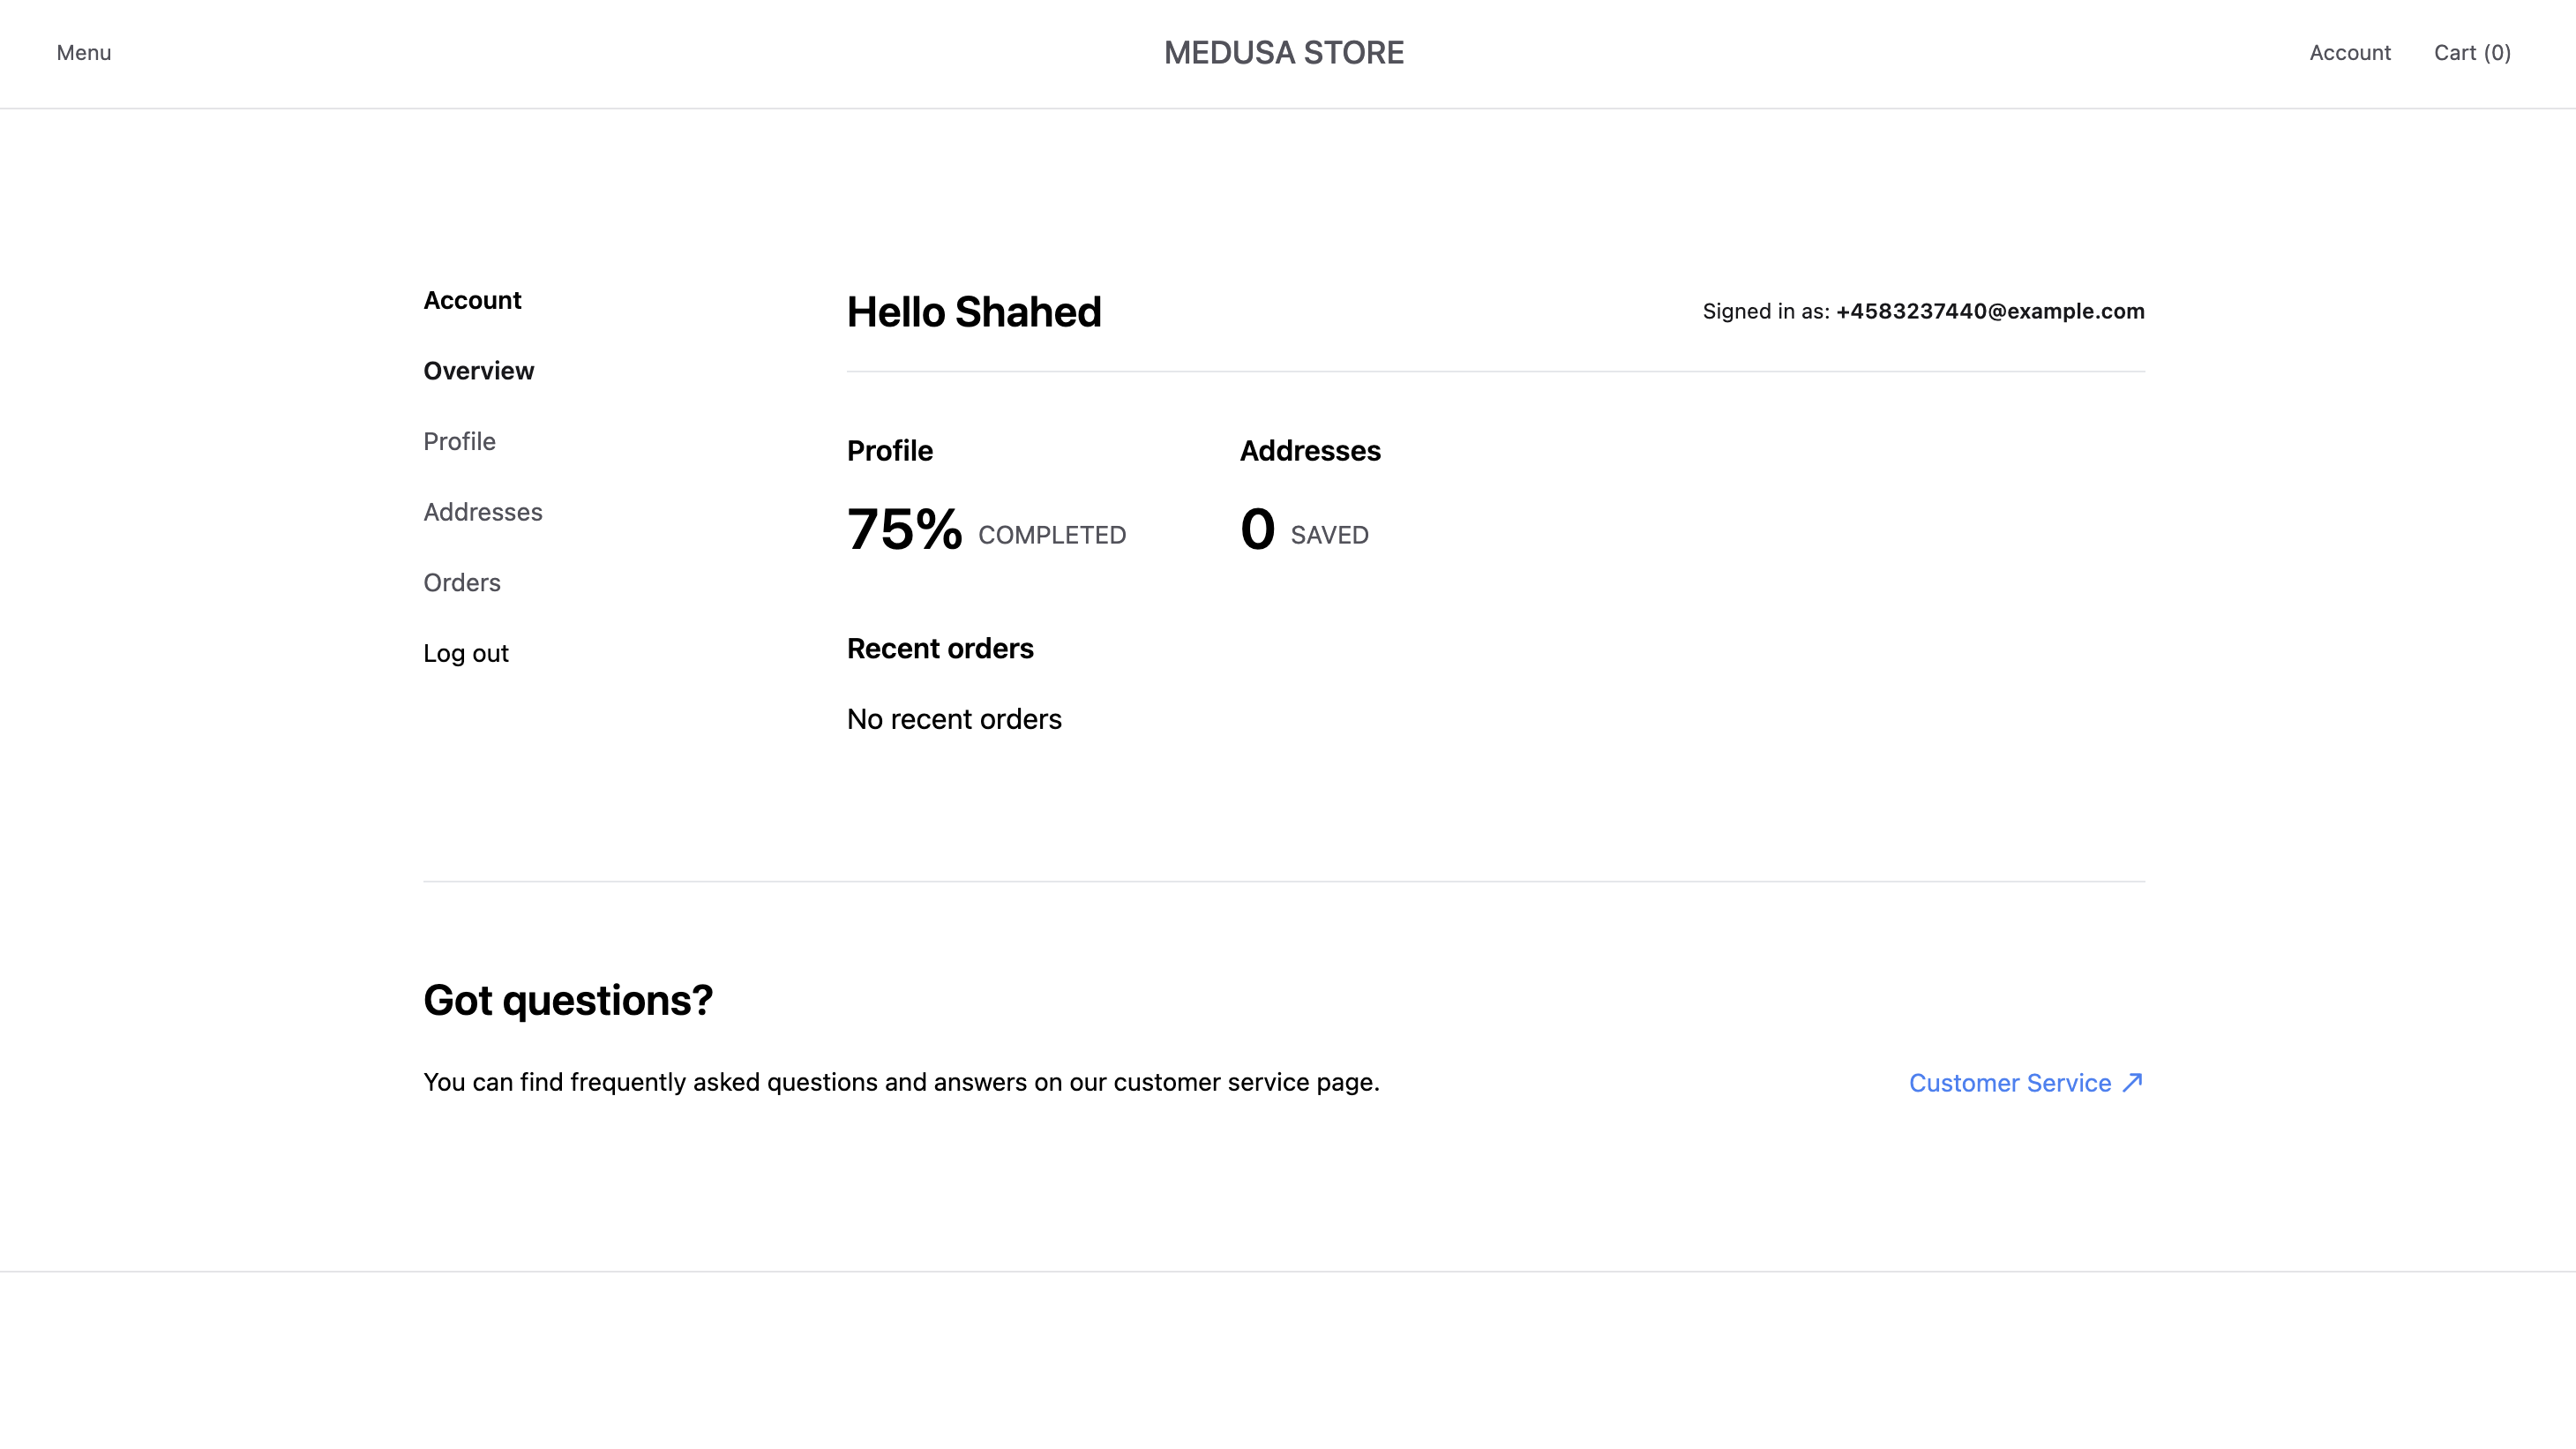Click the Profile summary heading
Viewport: 2576px width, 1449px height.
[889, 451]
